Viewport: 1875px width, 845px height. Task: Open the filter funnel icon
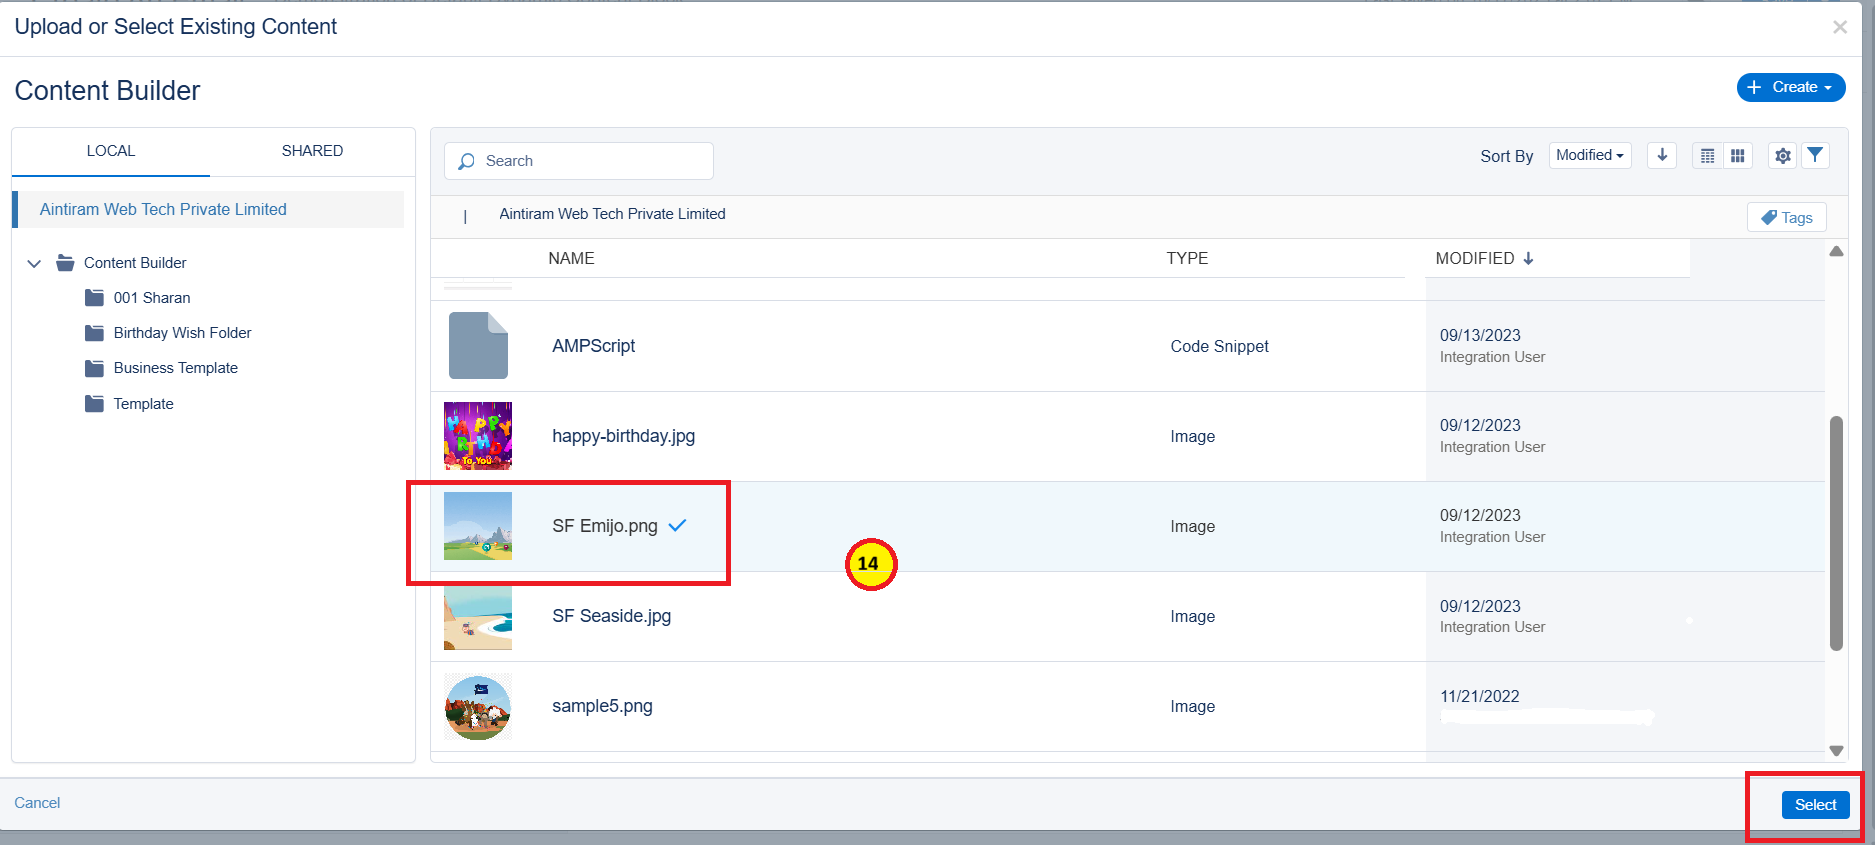point(1815,155)
